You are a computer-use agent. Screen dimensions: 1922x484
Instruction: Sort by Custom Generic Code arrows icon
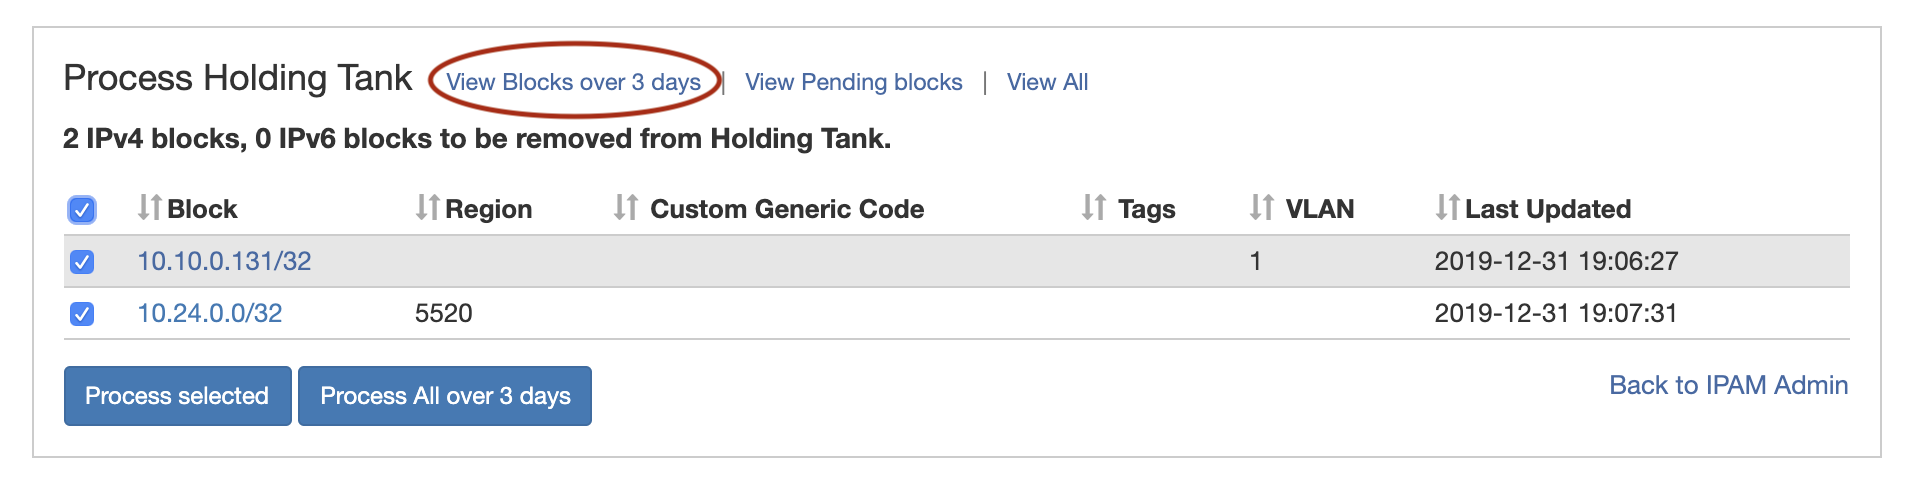(x=626, y=208)
